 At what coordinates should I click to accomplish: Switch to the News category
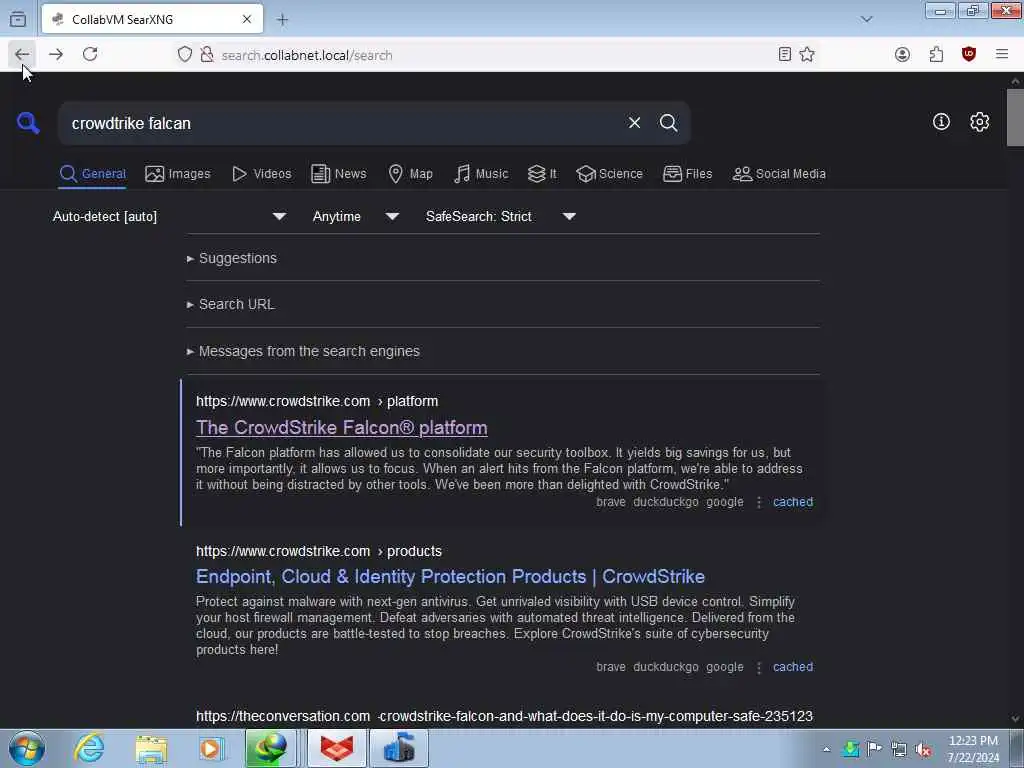338,174
